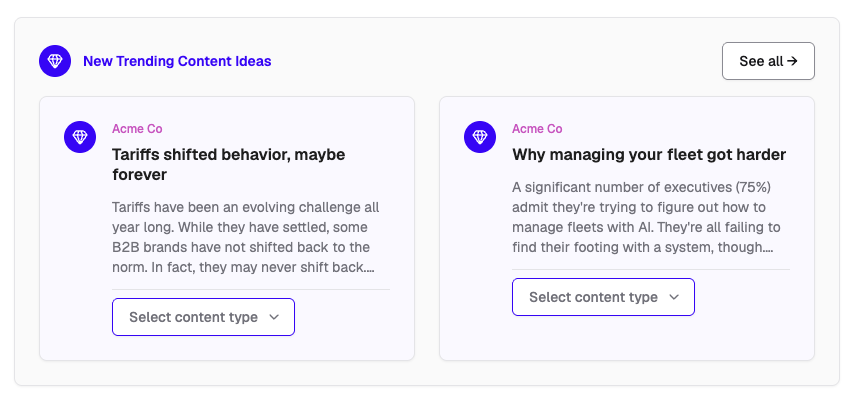Open Select content type dropdown on Tariffs card

point(203,317)
